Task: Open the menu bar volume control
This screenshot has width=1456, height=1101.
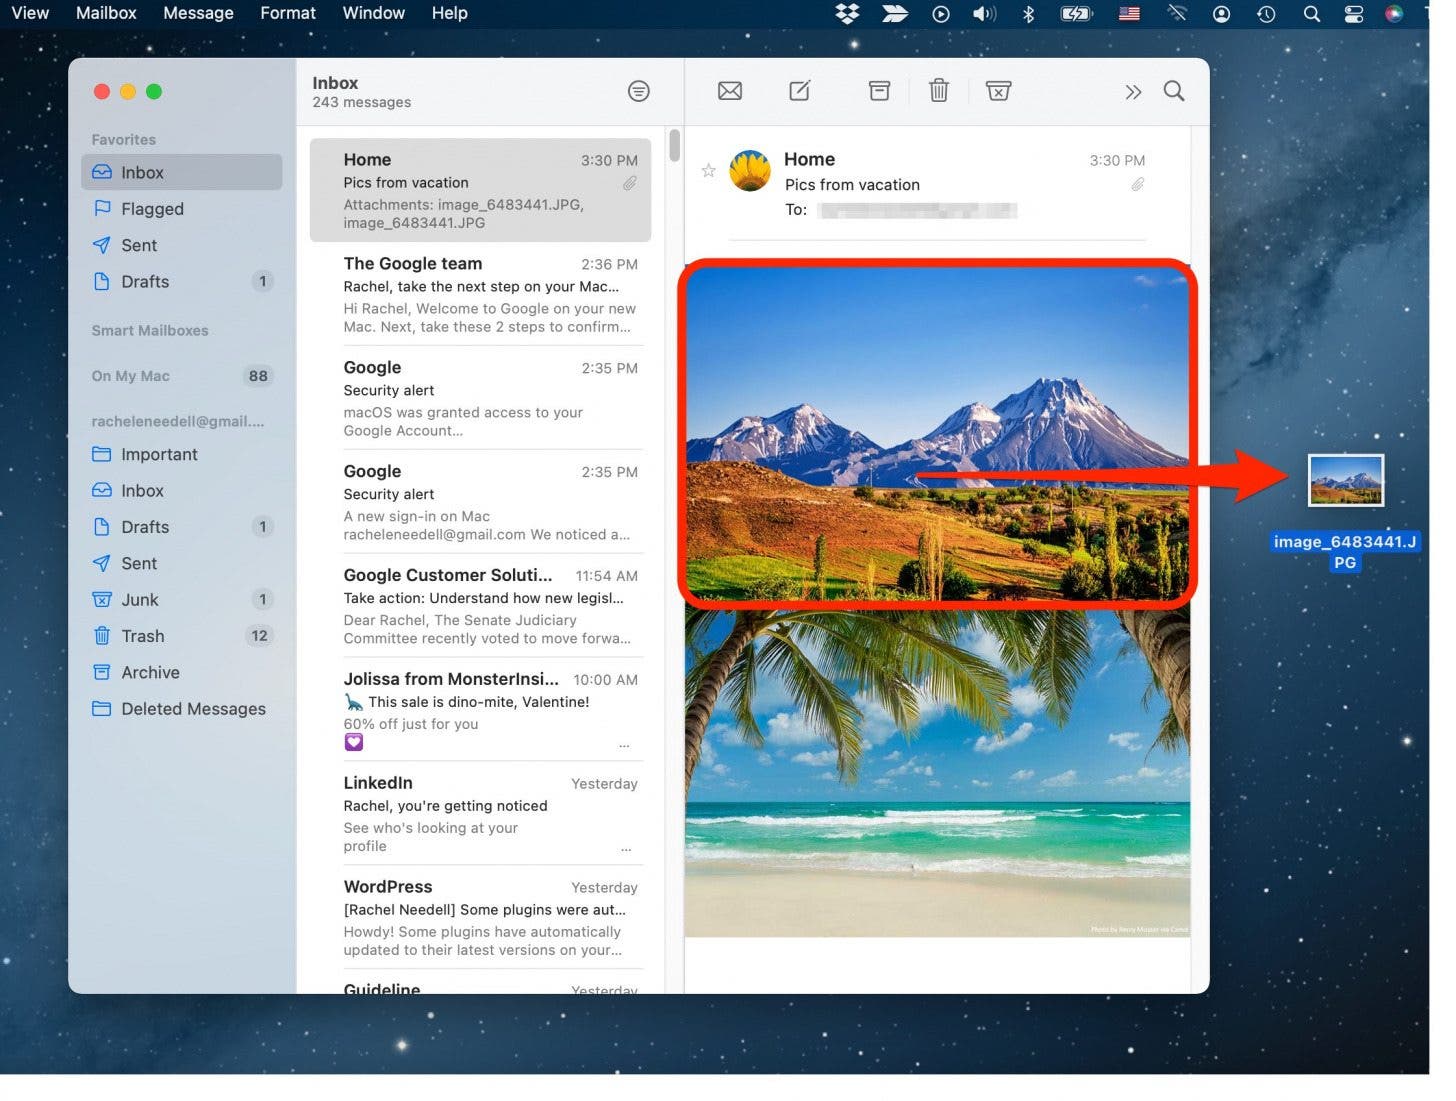Action: pos(984,13)
